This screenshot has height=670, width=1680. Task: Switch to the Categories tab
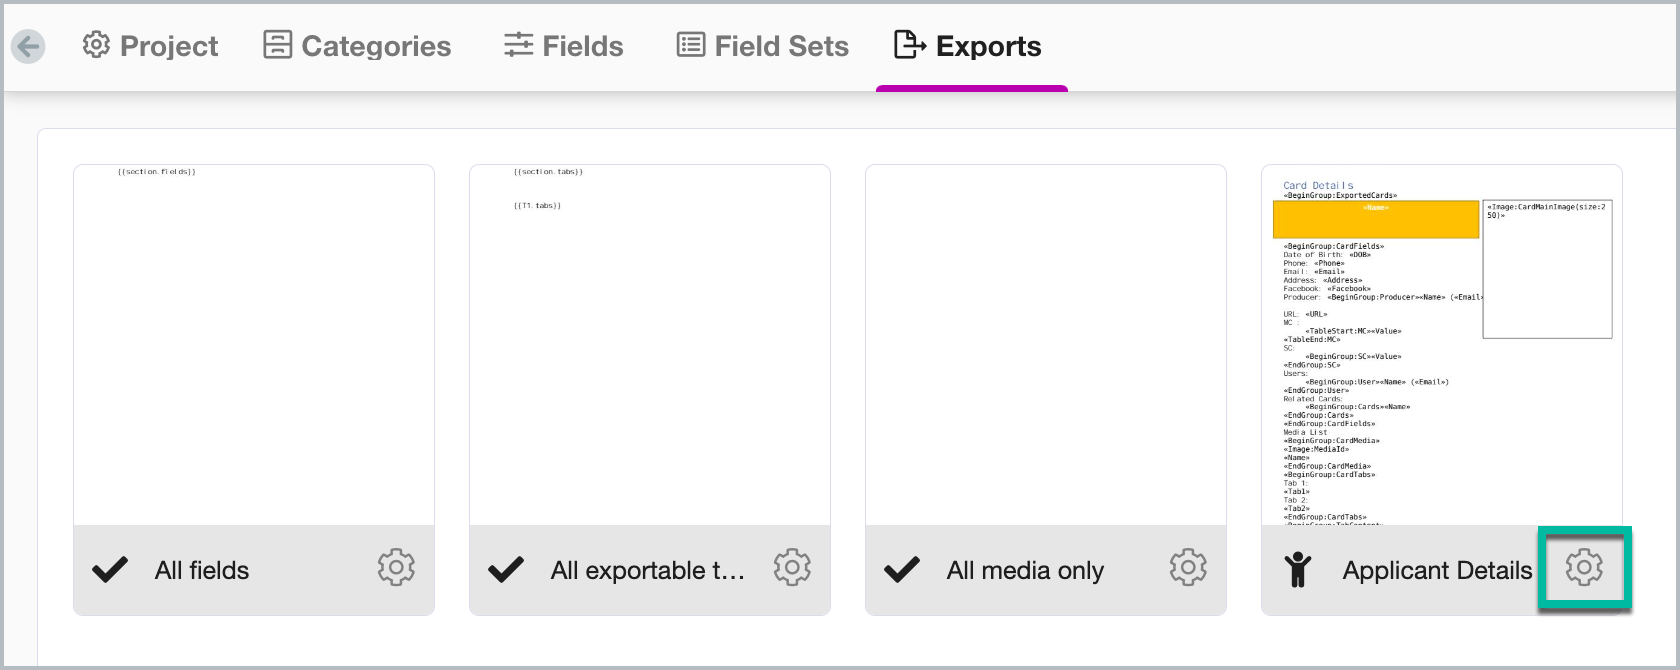pos(357,46)
